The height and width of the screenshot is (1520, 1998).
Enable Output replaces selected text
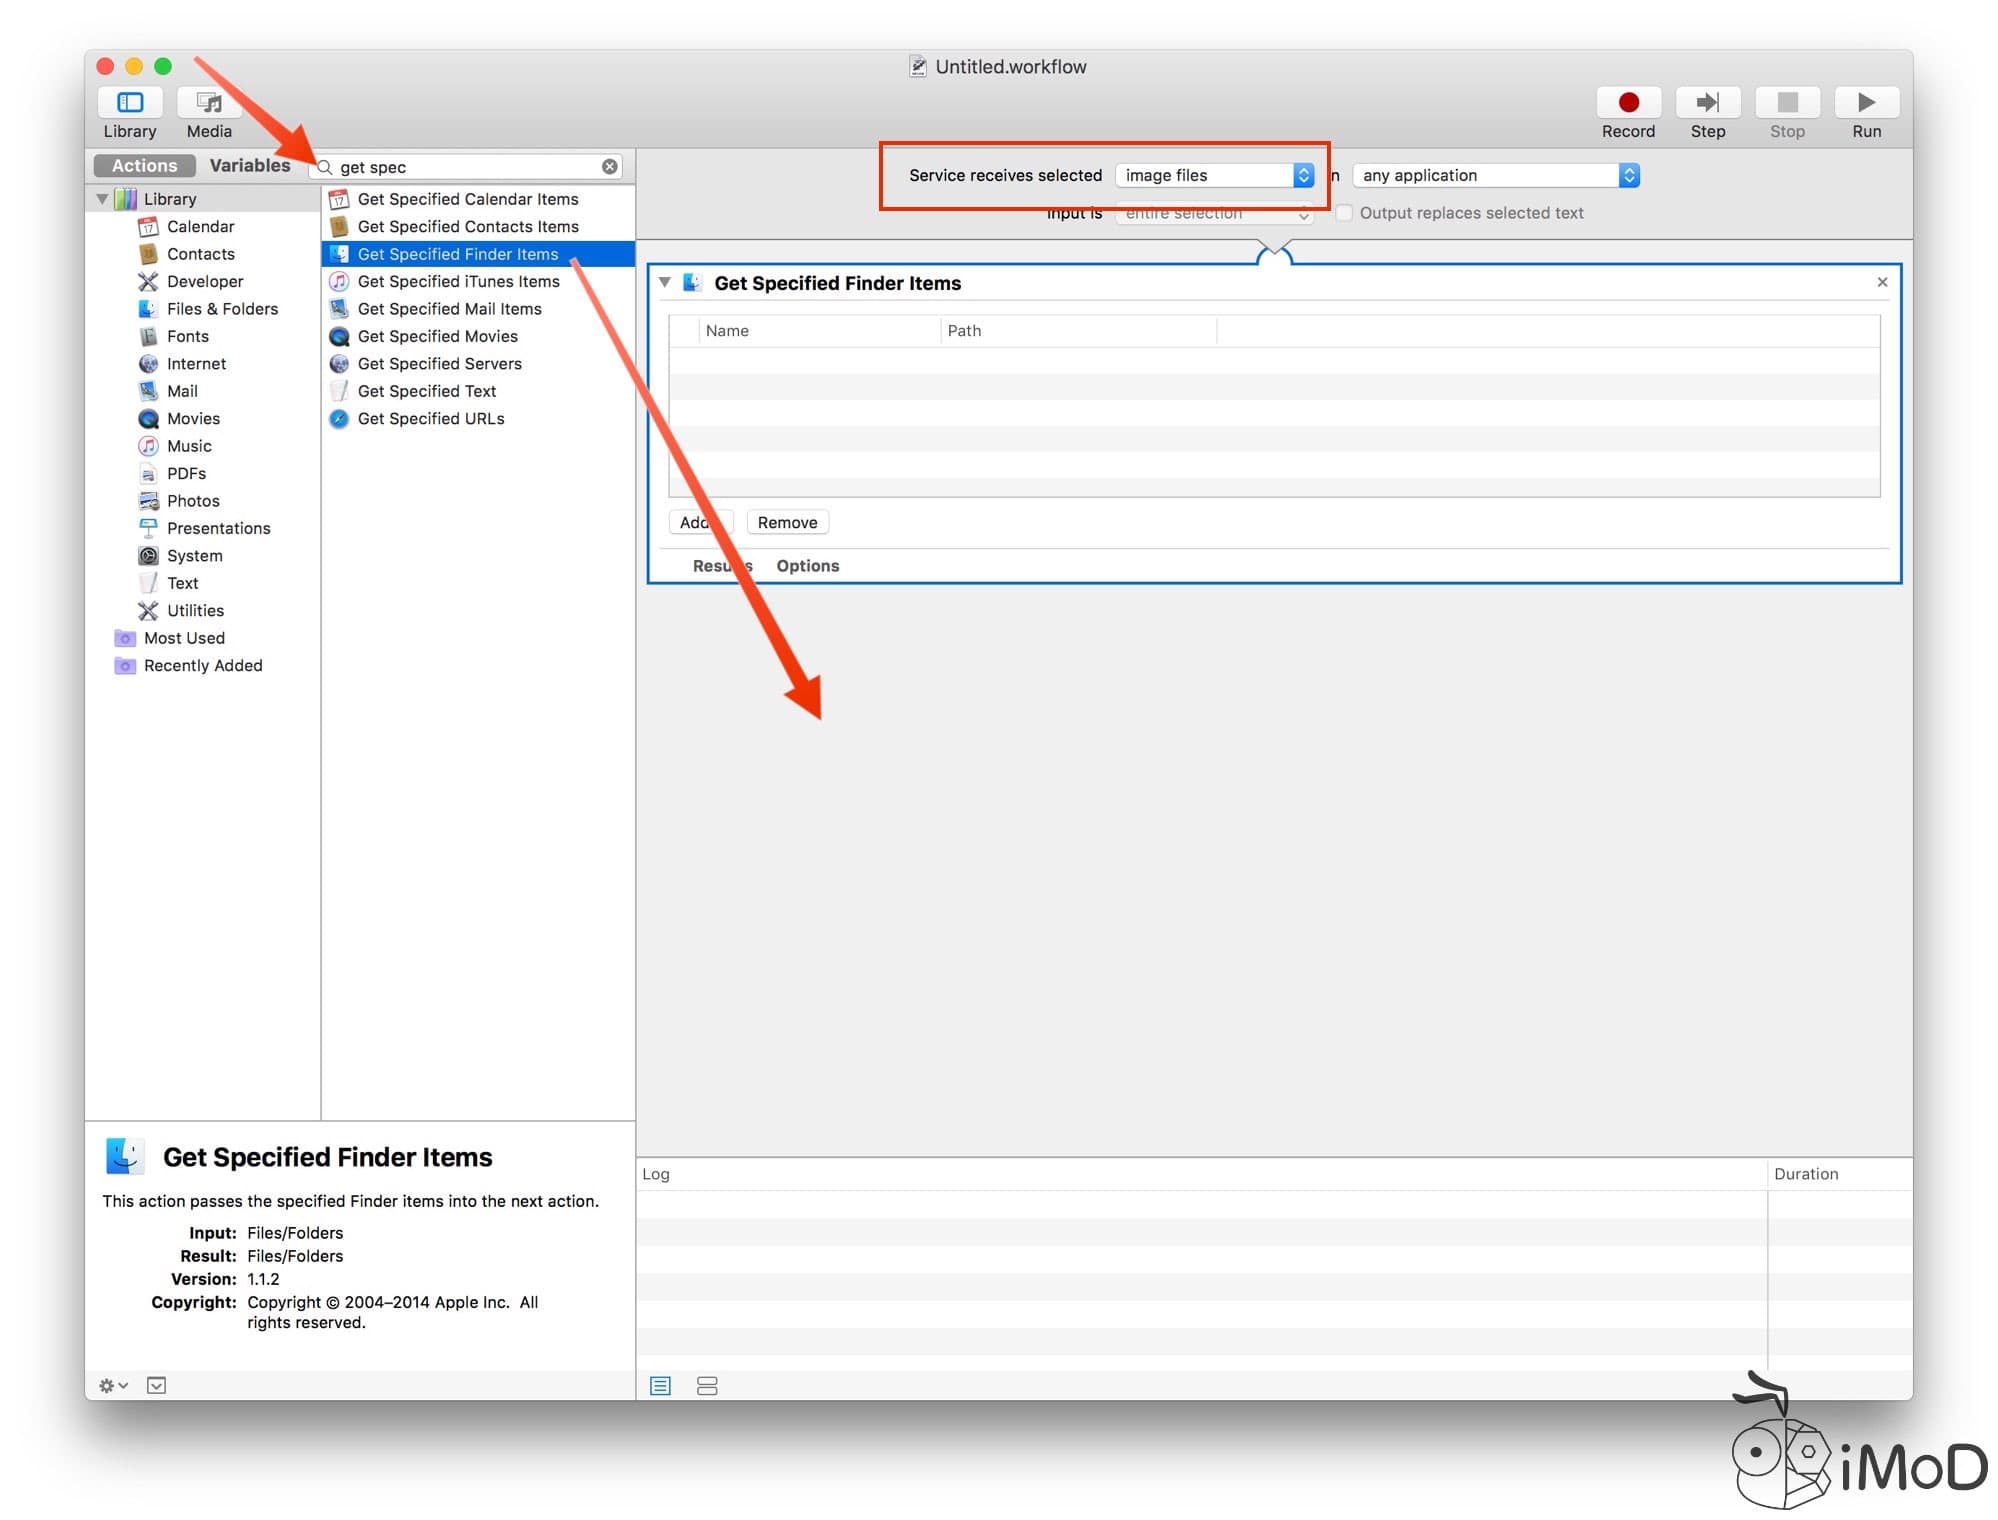[1344, 213]
